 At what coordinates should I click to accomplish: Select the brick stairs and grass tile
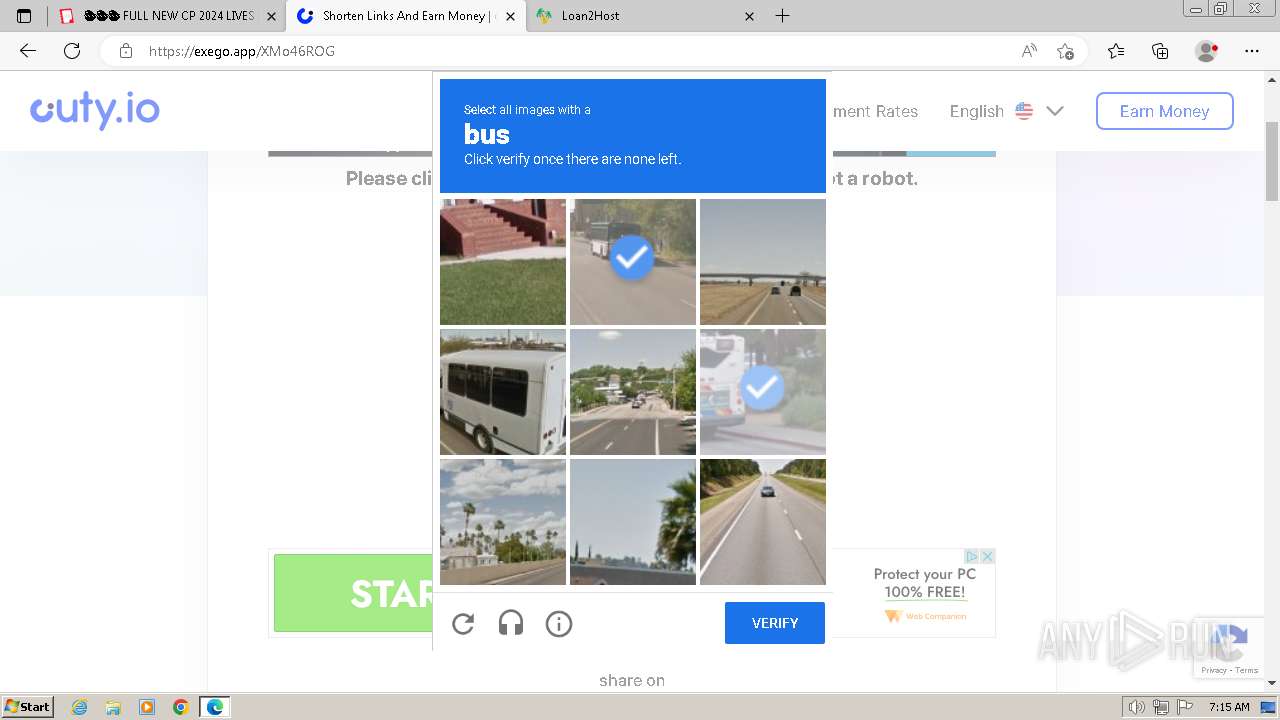[503, 262]
